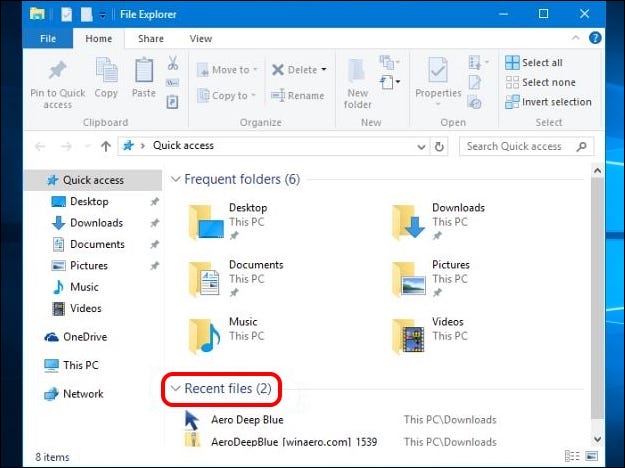This screenshot has width=625, height=468.
Task: Open the Delete dropdown arrow
Action: [324, 70]
